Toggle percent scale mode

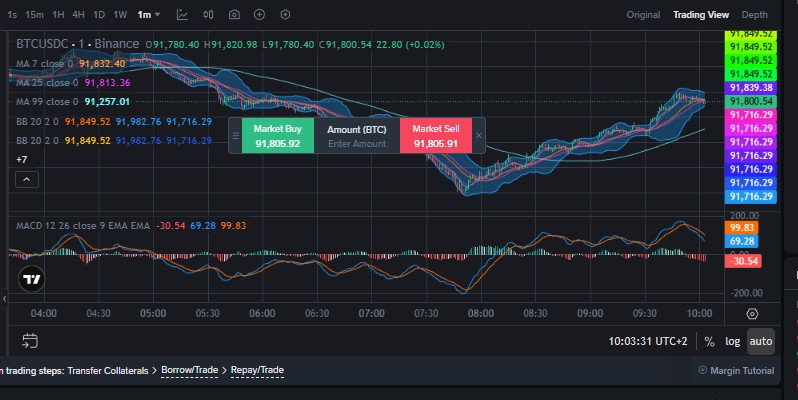[709, 341]
